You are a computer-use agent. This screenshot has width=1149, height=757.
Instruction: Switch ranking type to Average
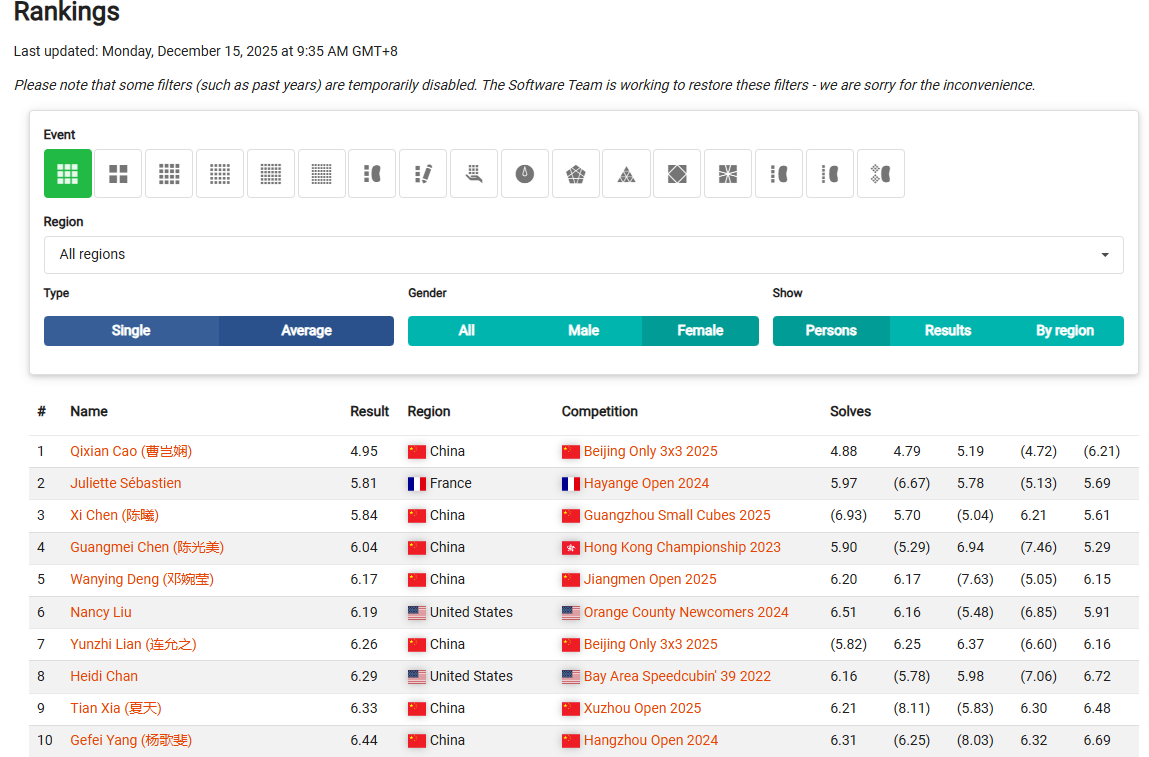tap(306, 331)
